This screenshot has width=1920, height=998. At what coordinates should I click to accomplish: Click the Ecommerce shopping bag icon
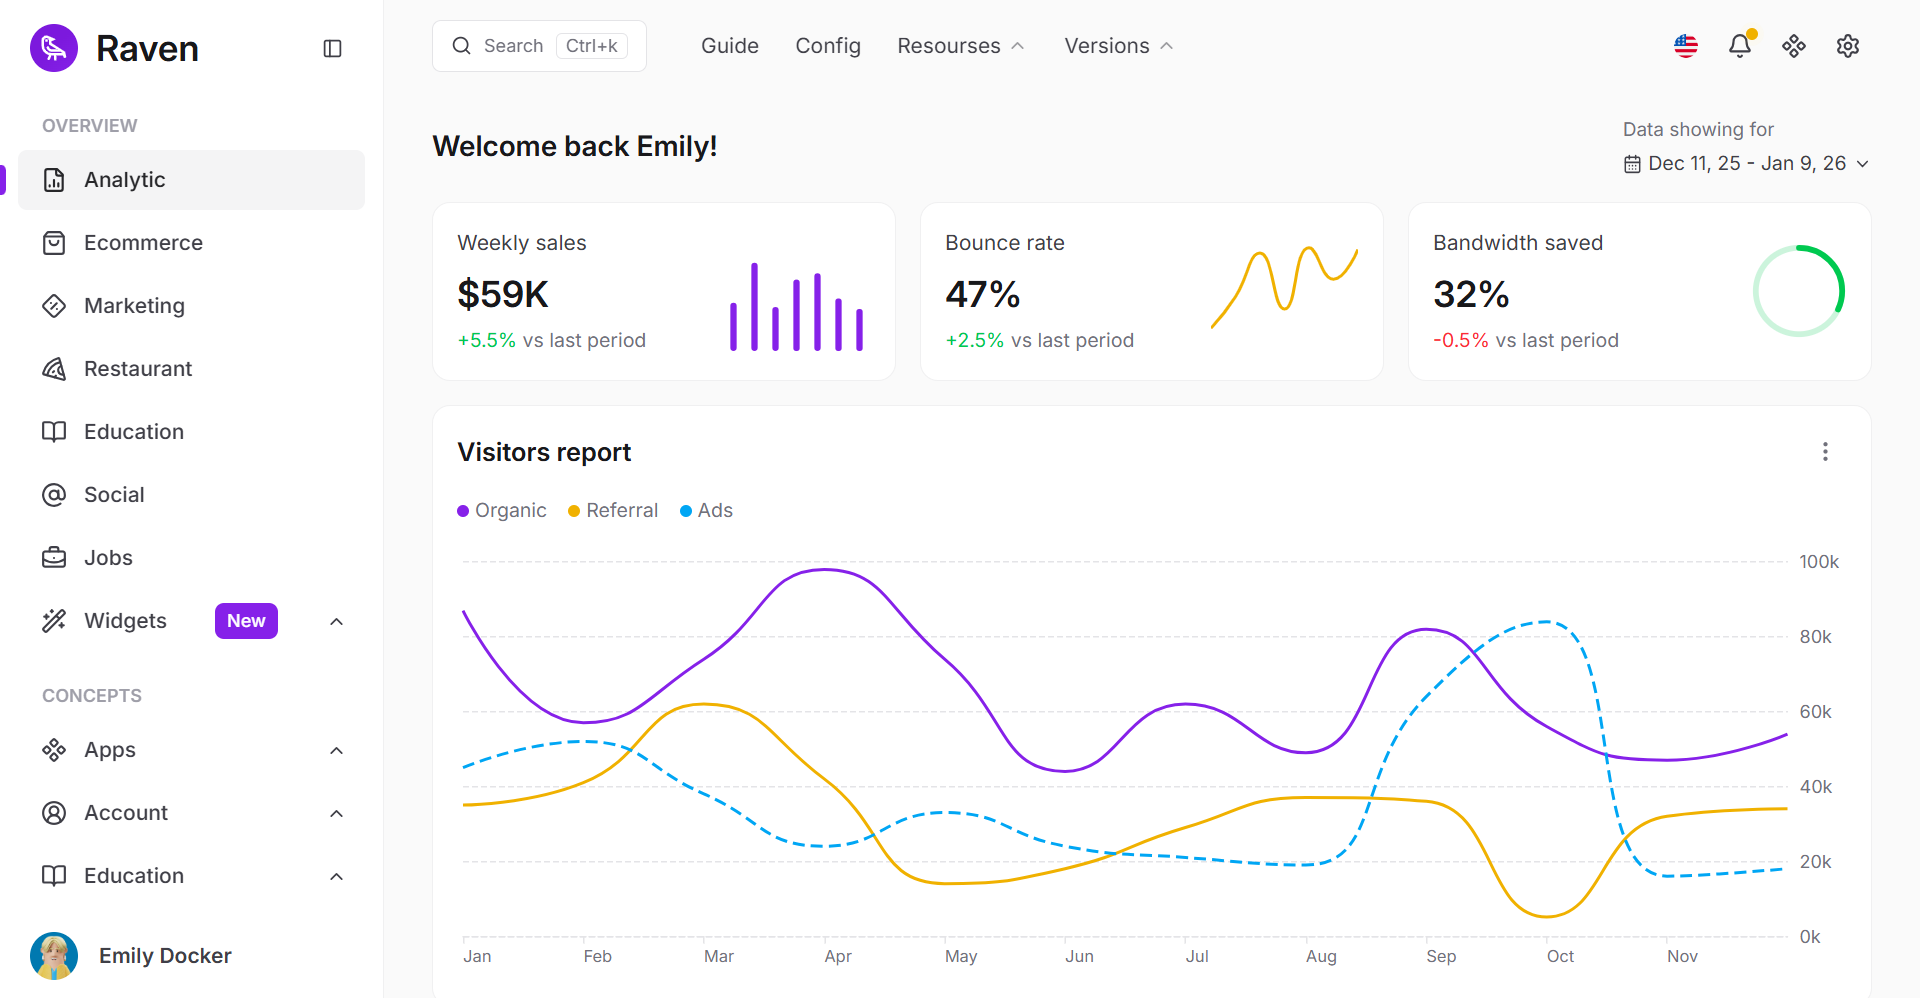click(54, 243)
